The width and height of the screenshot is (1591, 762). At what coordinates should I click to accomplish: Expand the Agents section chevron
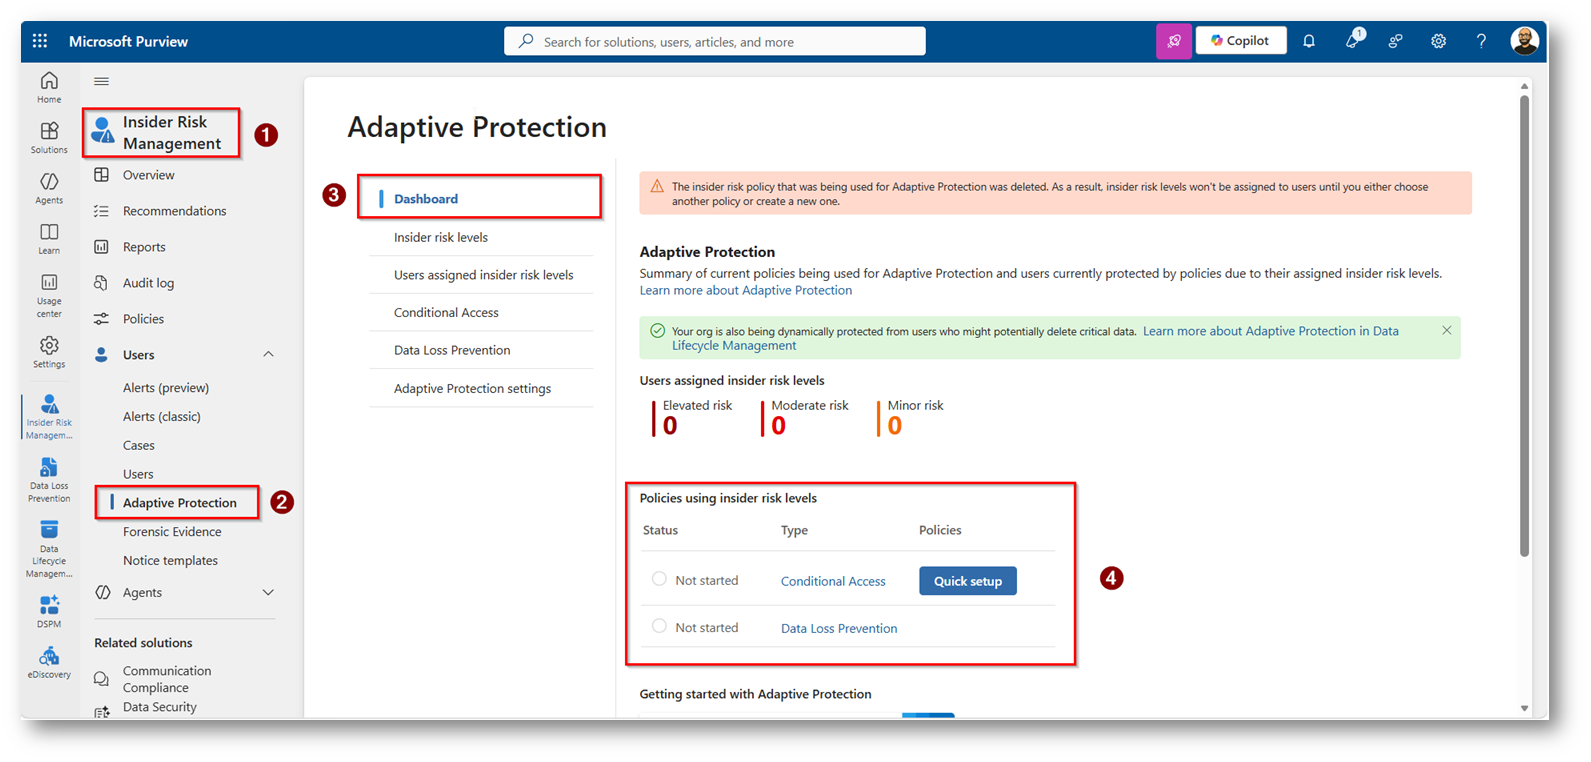pos(268,592)
